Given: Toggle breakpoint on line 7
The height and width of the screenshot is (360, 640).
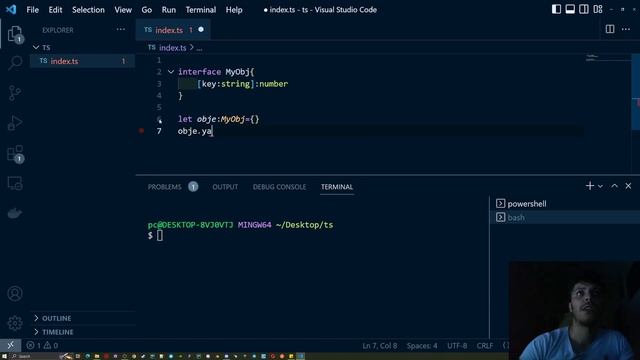Looking at the screenshot, I should pyautogui.click(x=142, y=131).
